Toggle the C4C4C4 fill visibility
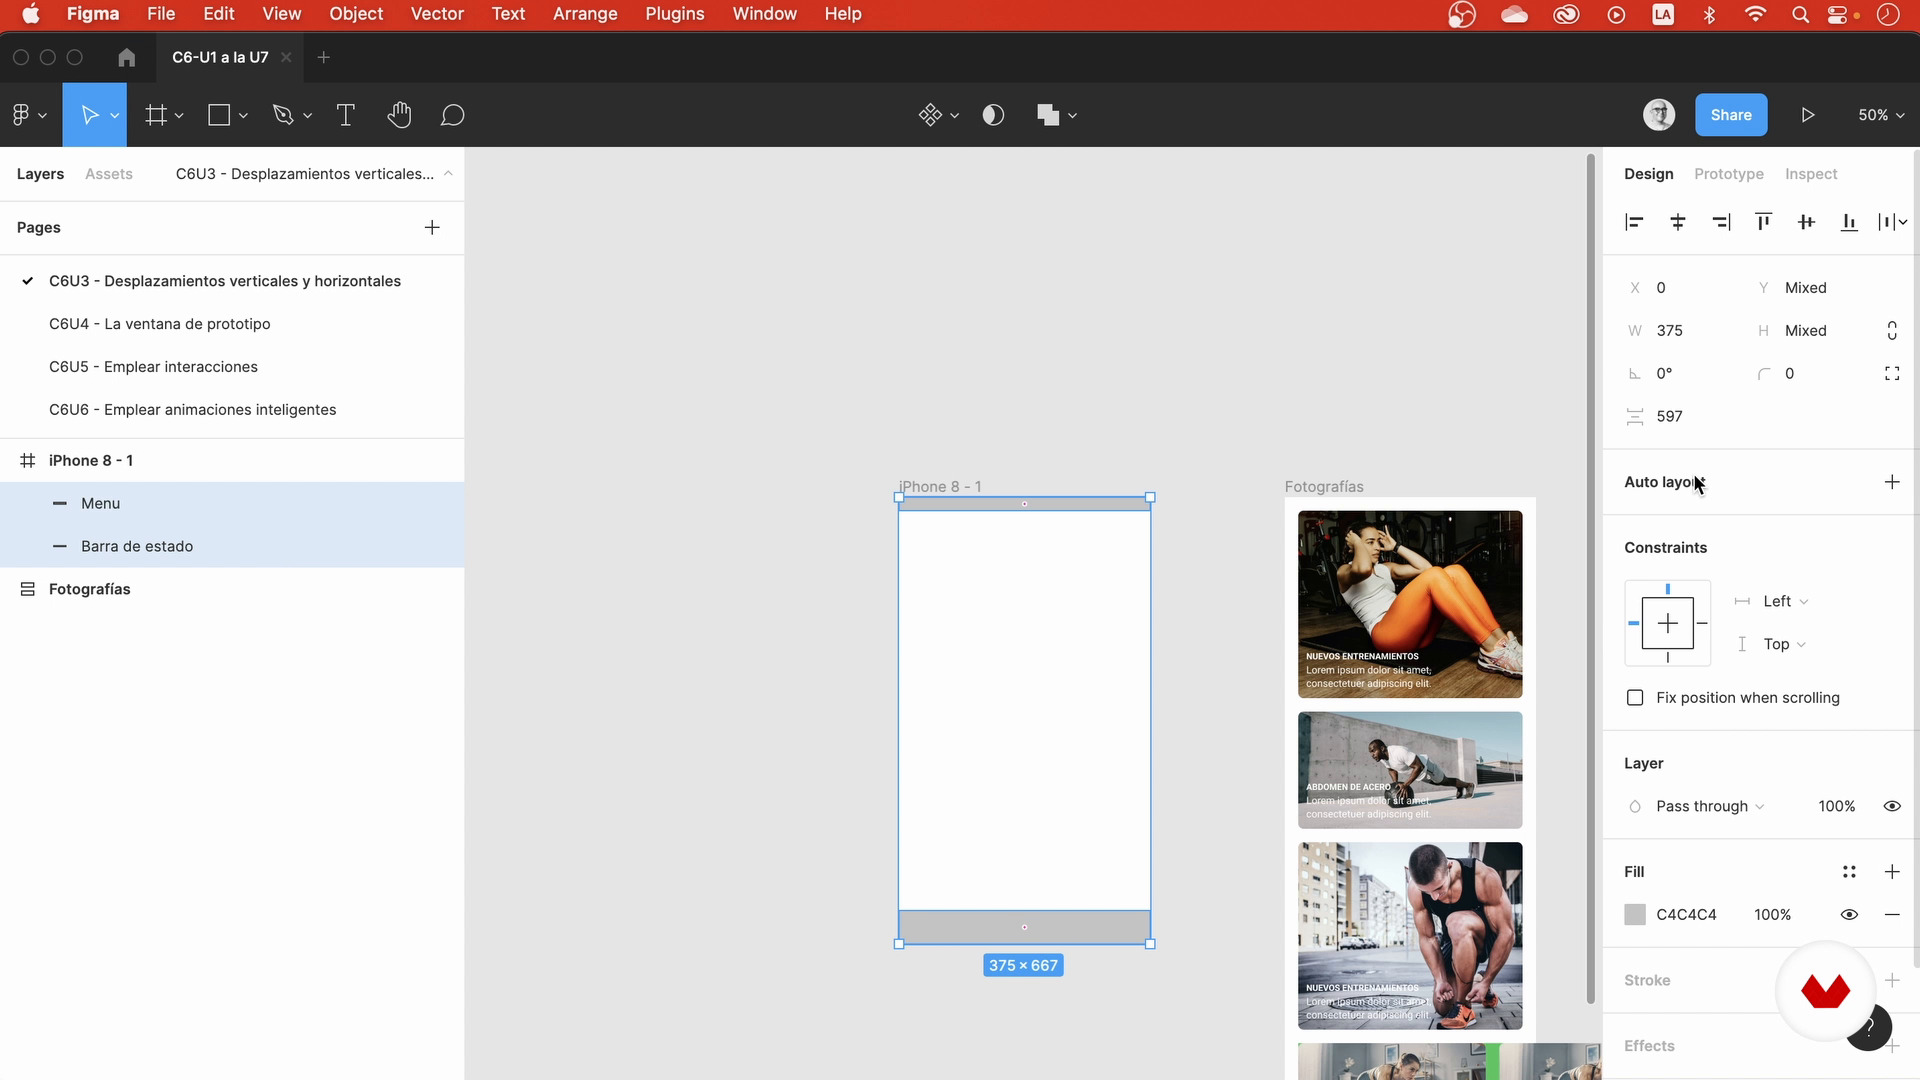This screenshot has width=1920, height=1080. tap(1849, 915)
